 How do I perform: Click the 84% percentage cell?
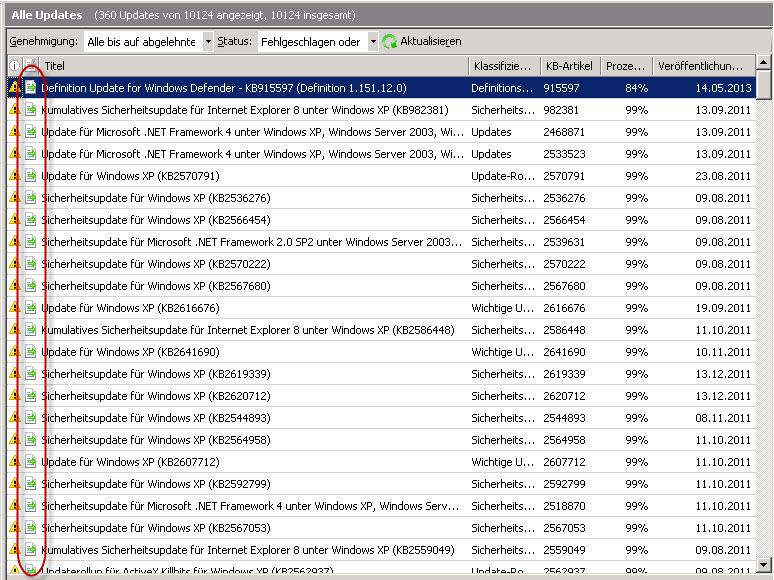click(636, 88)
